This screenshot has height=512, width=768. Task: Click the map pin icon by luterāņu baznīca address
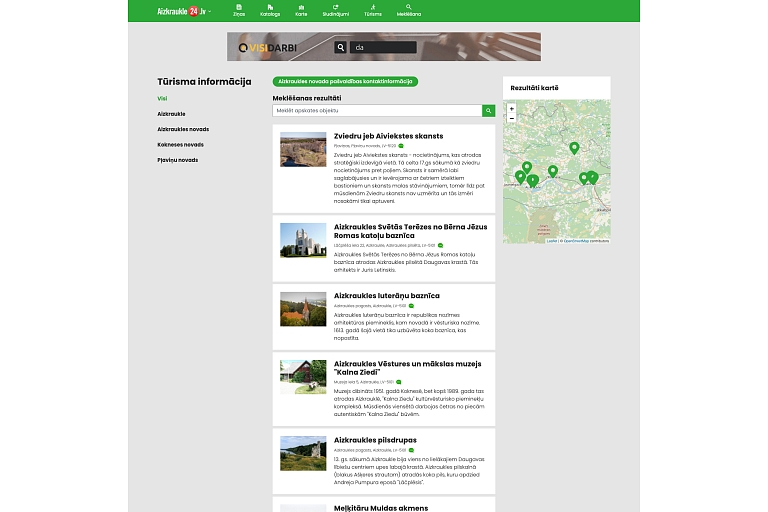[411, 306]
